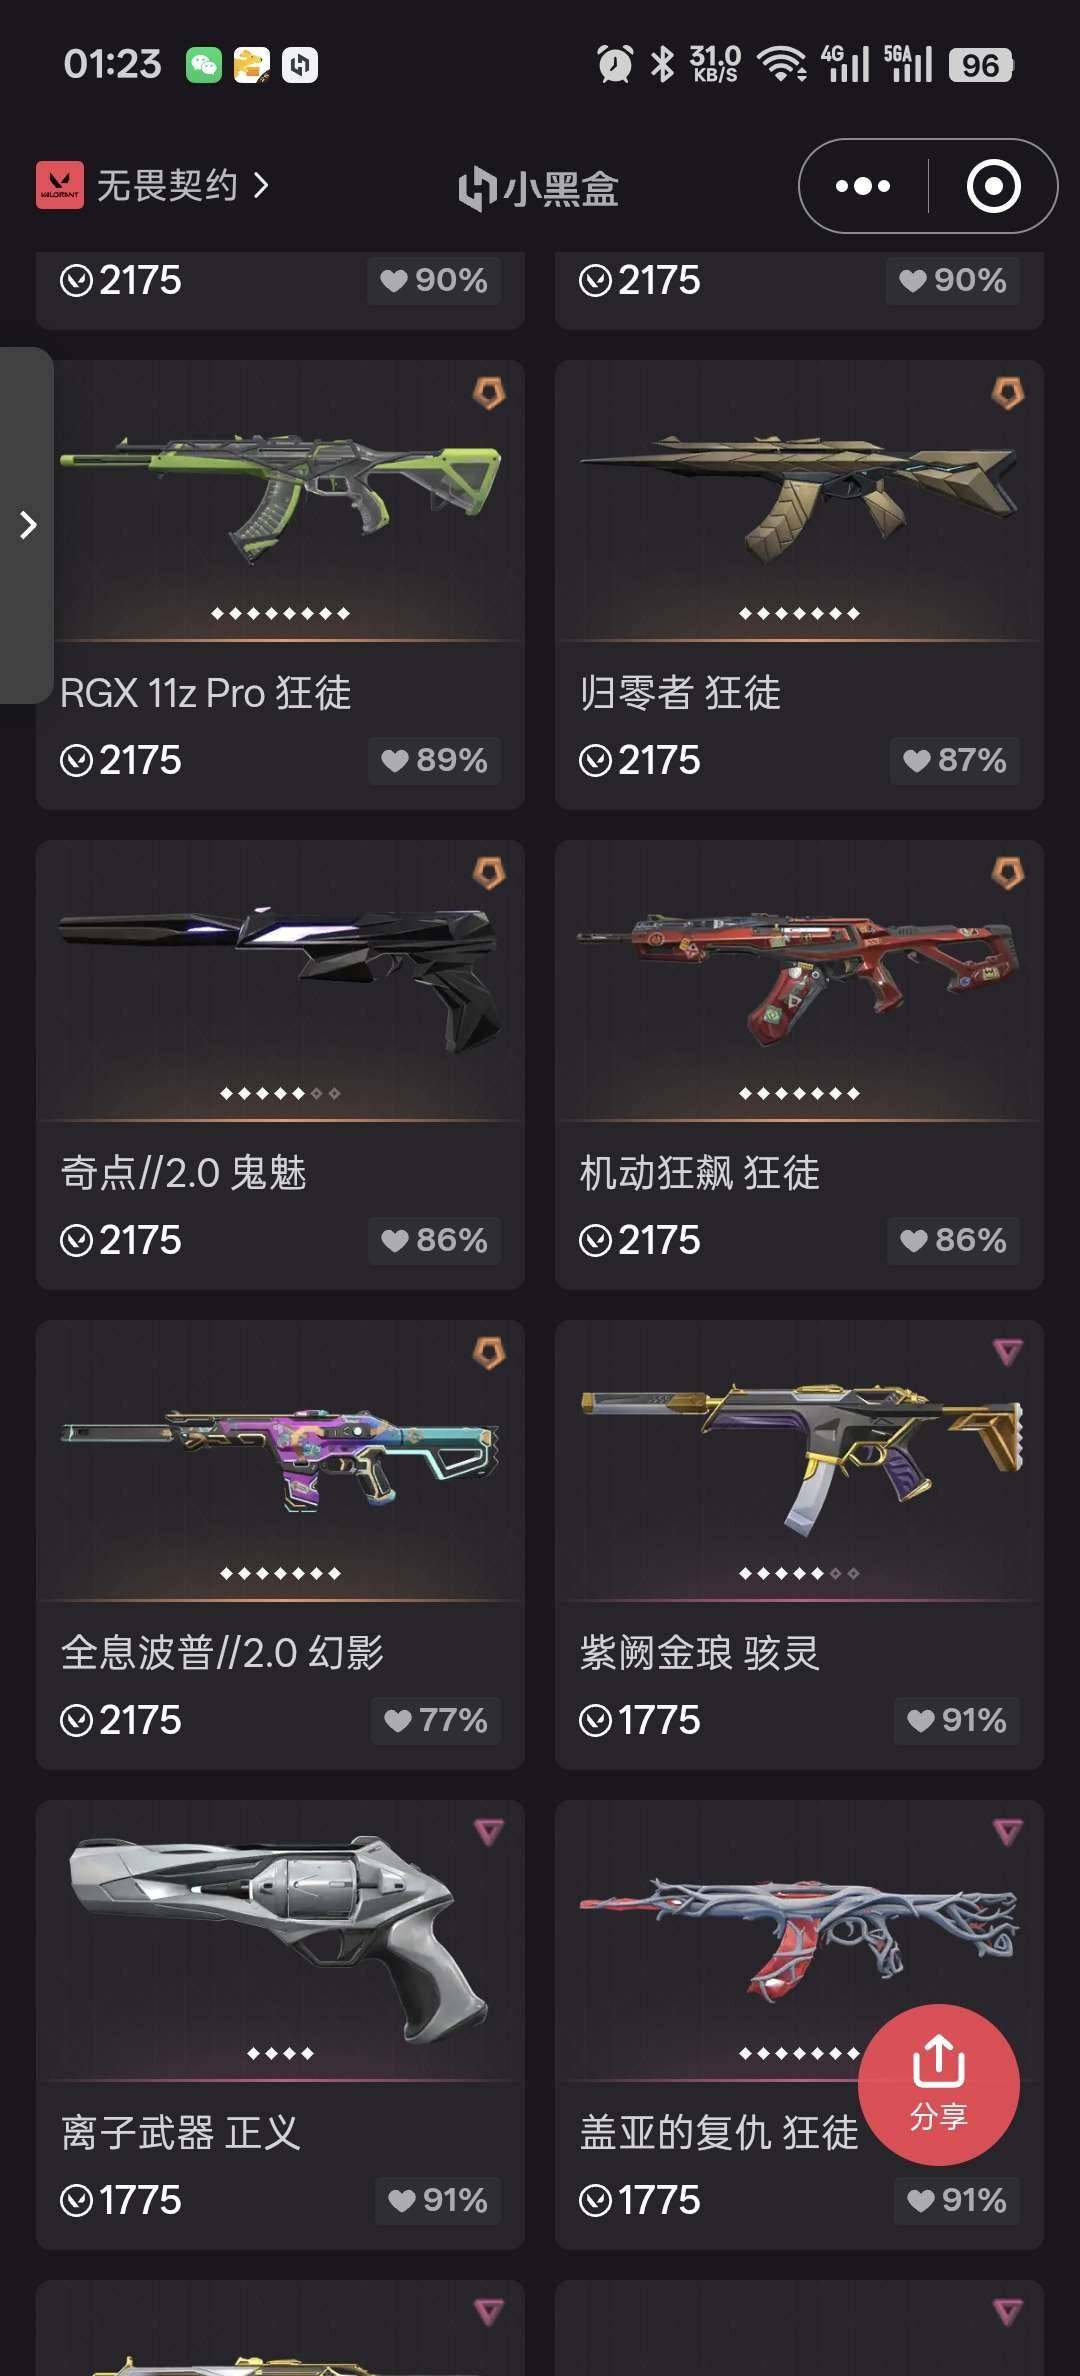The image size is (1080, 2376).
Task: Expand the left side drawer arrow
Action: click(x=27, y=525)
